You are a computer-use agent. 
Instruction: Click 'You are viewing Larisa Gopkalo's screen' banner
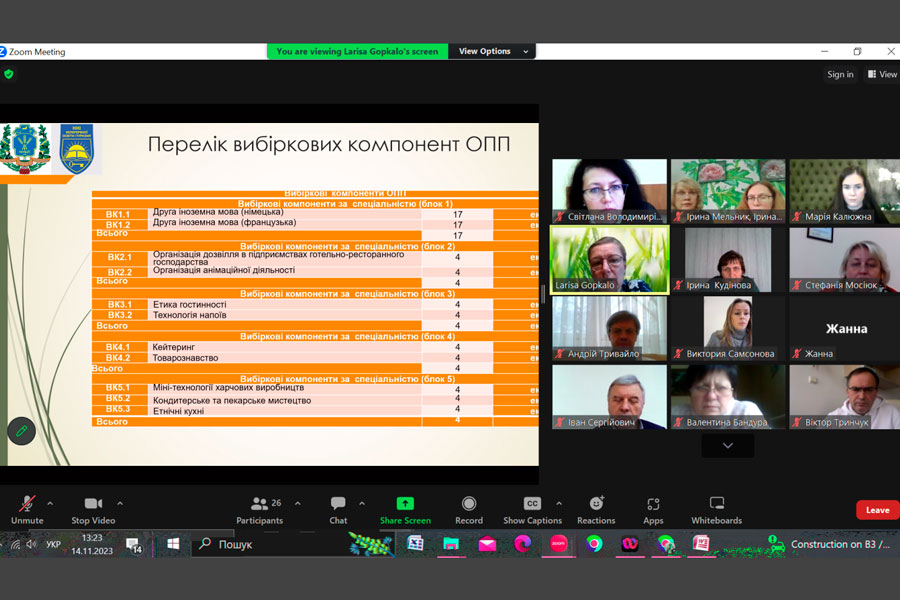357,51
